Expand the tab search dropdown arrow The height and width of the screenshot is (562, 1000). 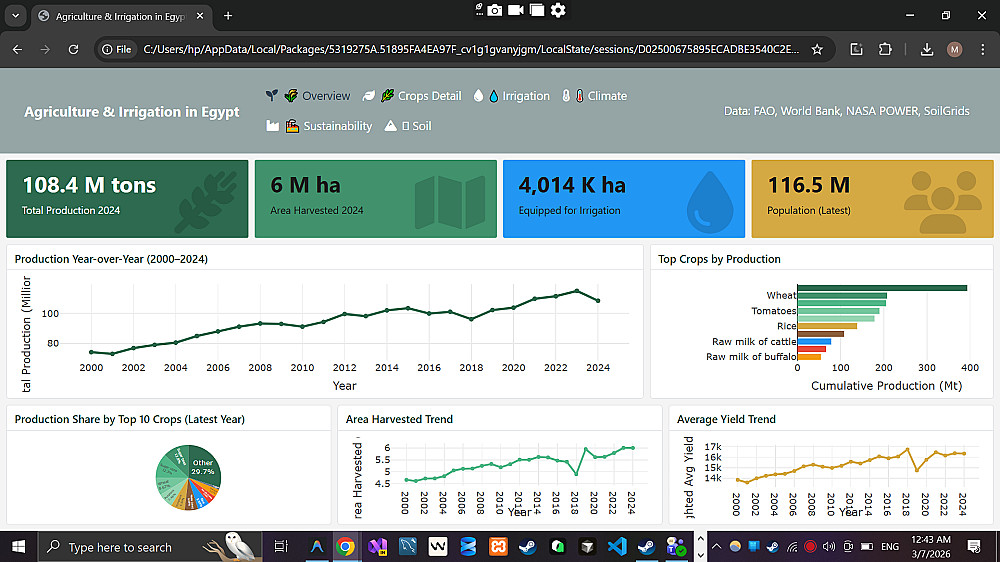15,16
